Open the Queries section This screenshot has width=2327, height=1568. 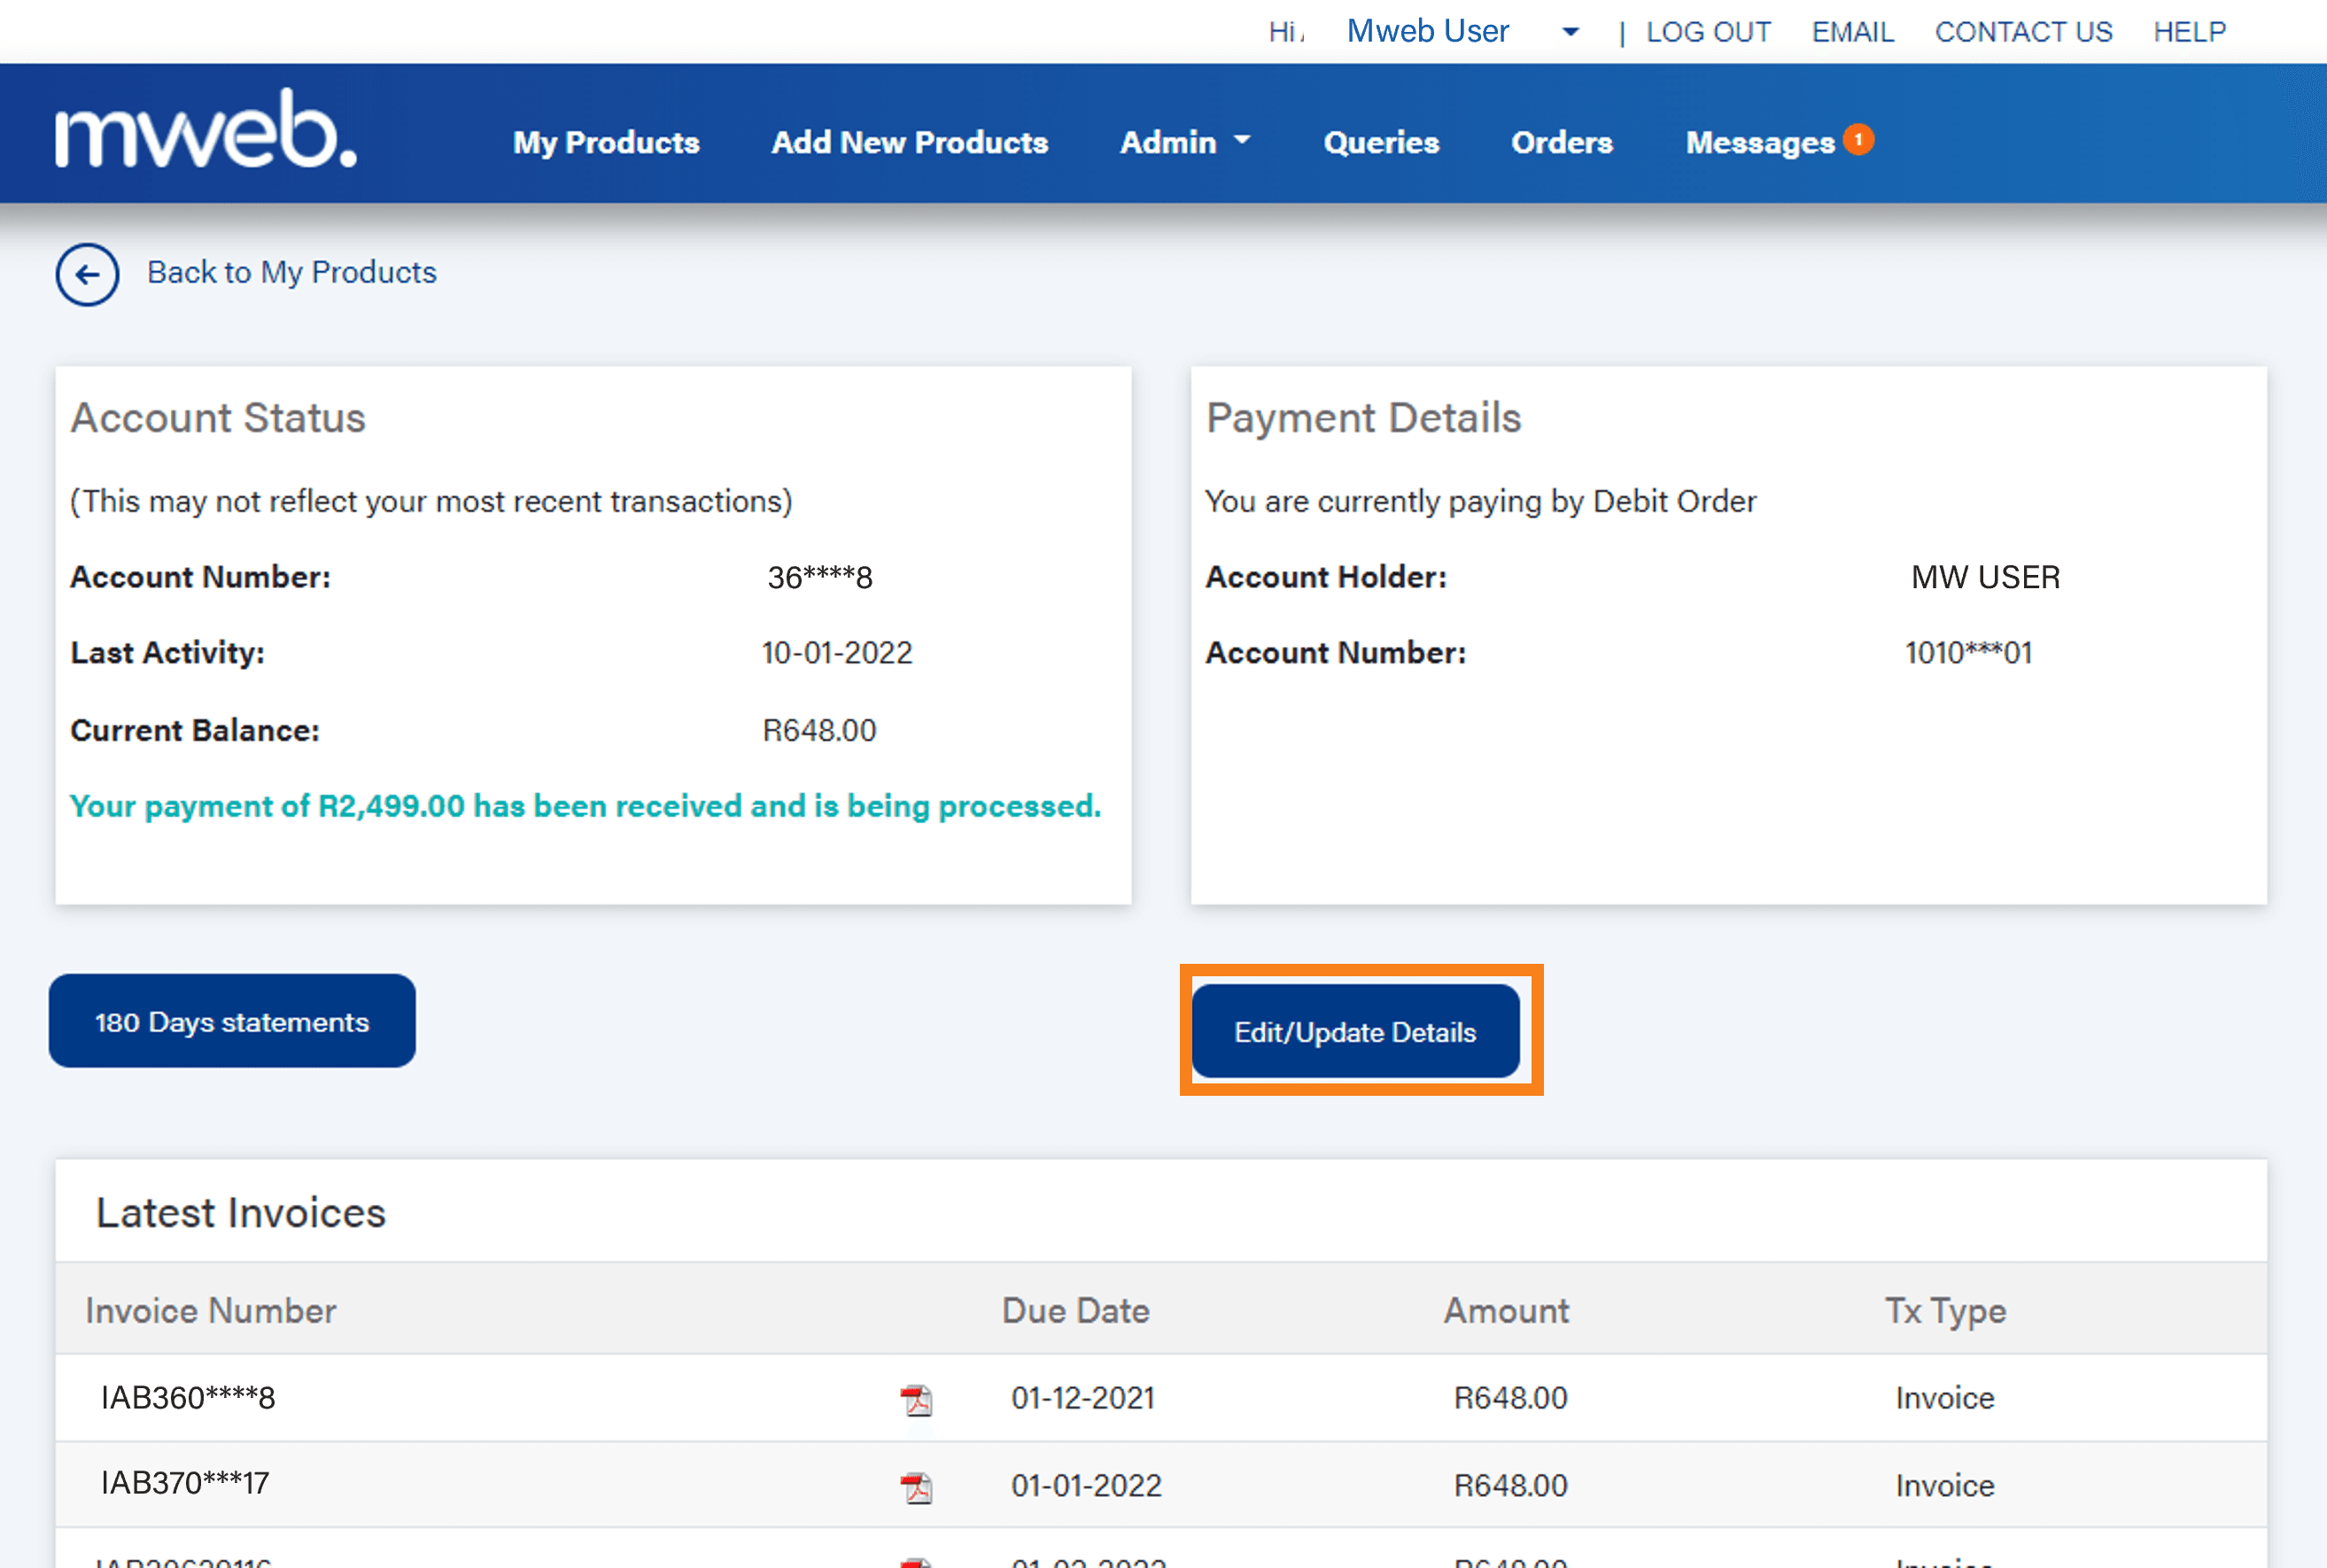click(x=1380, y=142)
